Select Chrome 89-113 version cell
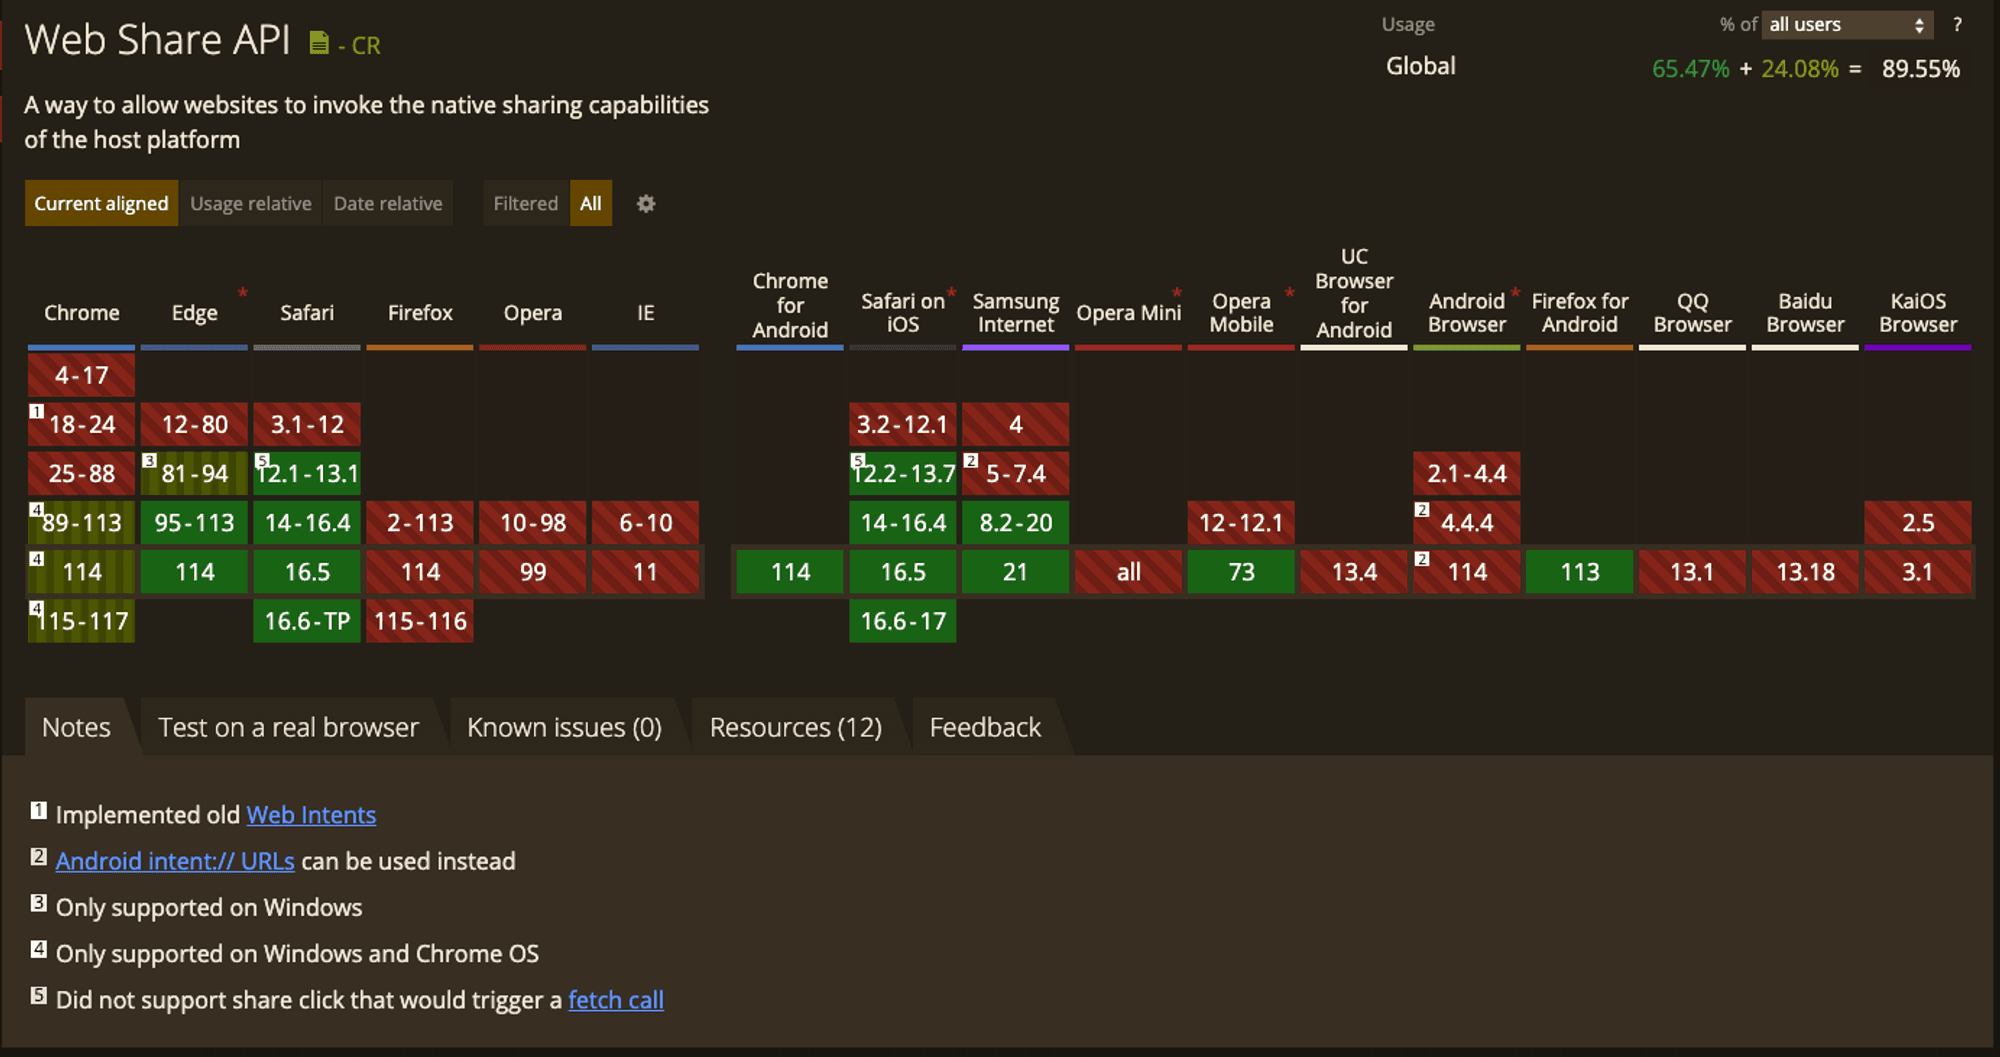The width and height of the screenshot is (2000, 1057). coord(82,522)
